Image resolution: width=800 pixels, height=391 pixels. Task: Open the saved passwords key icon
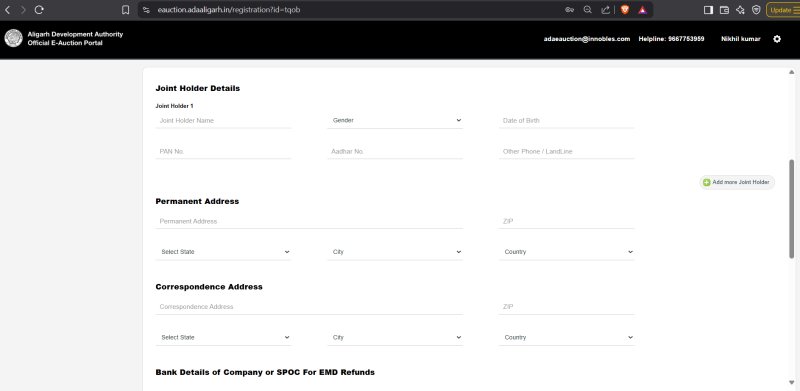(x=569, y=10)
